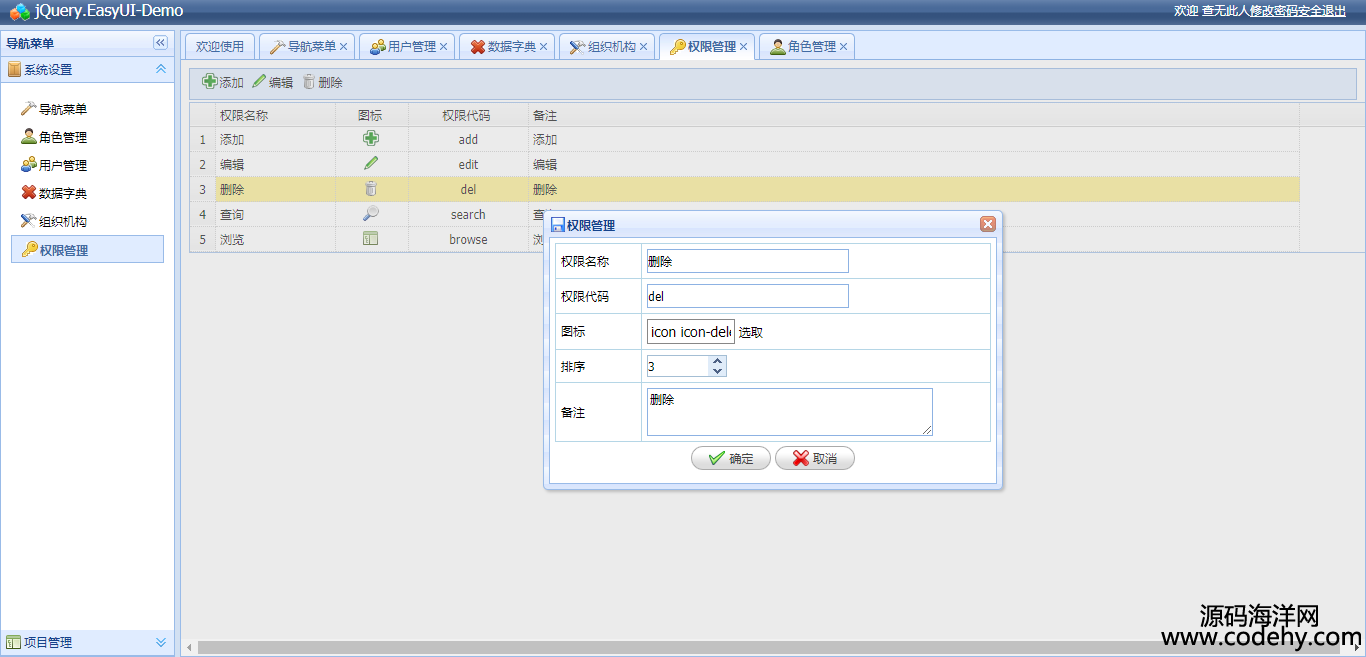Expand the 项目管理 accordion section
Image resolution: width=1366 pixels, height=657 pixels.
point(160,642)
